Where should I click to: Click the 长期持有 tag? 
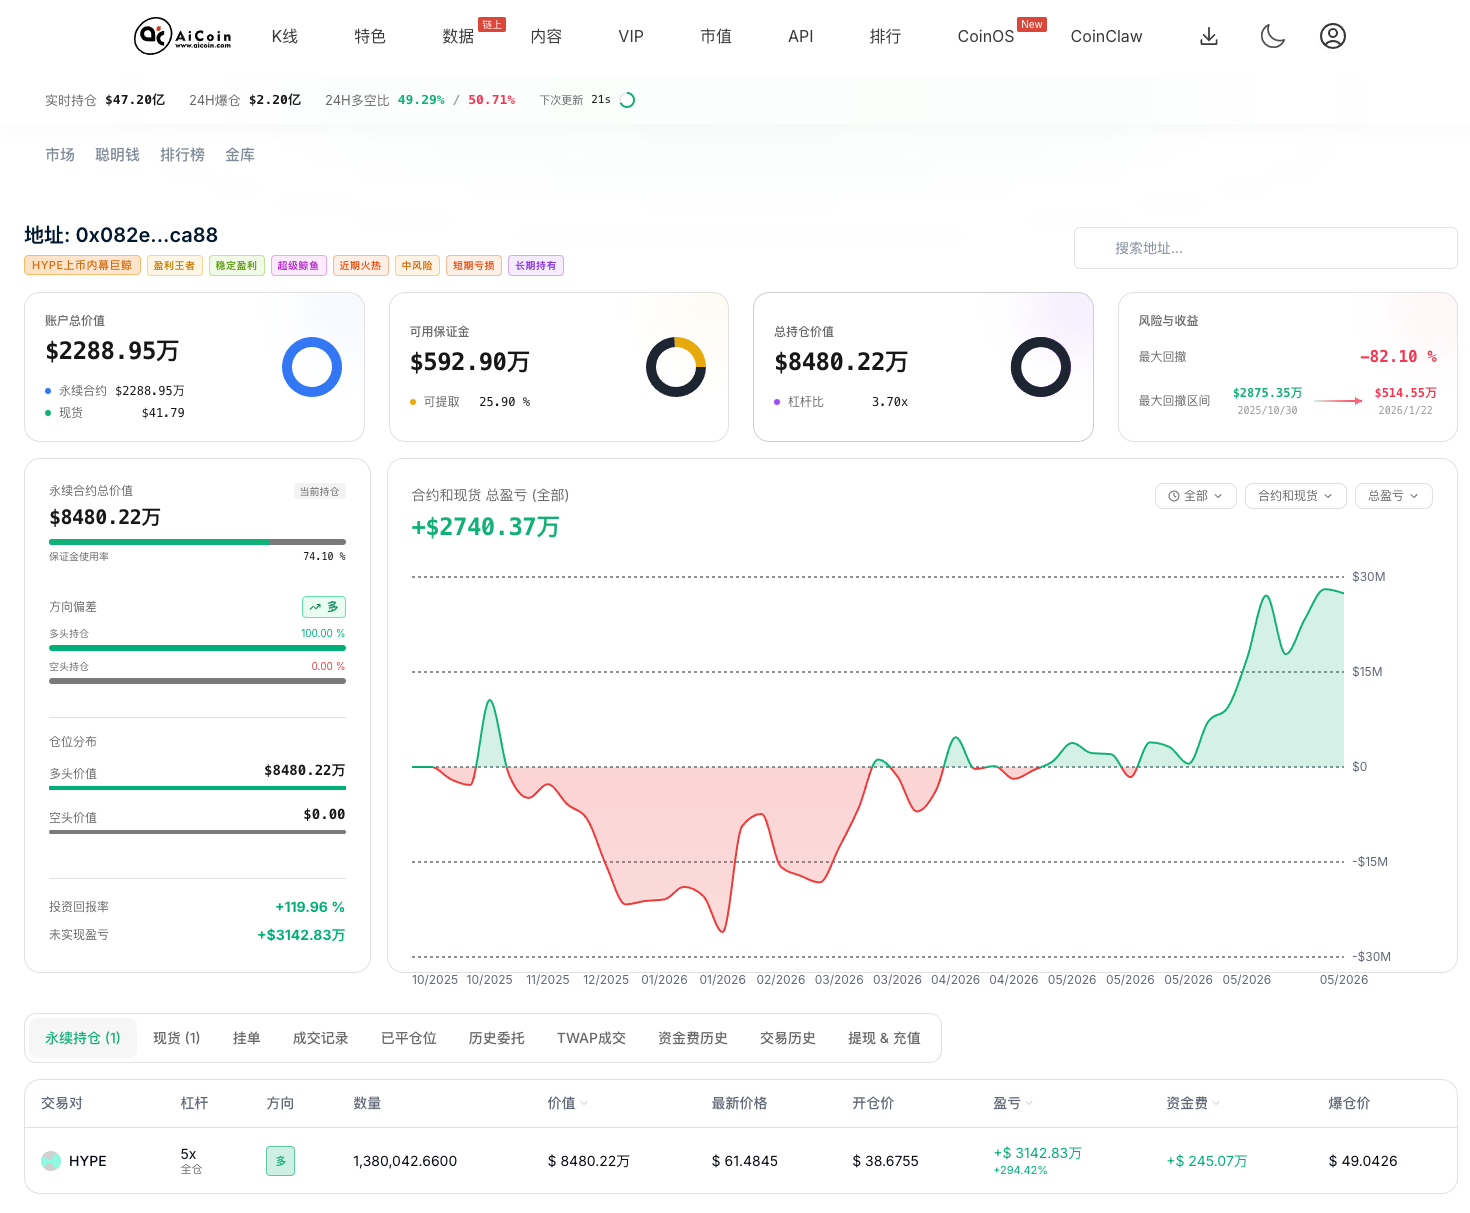[536, 265]
